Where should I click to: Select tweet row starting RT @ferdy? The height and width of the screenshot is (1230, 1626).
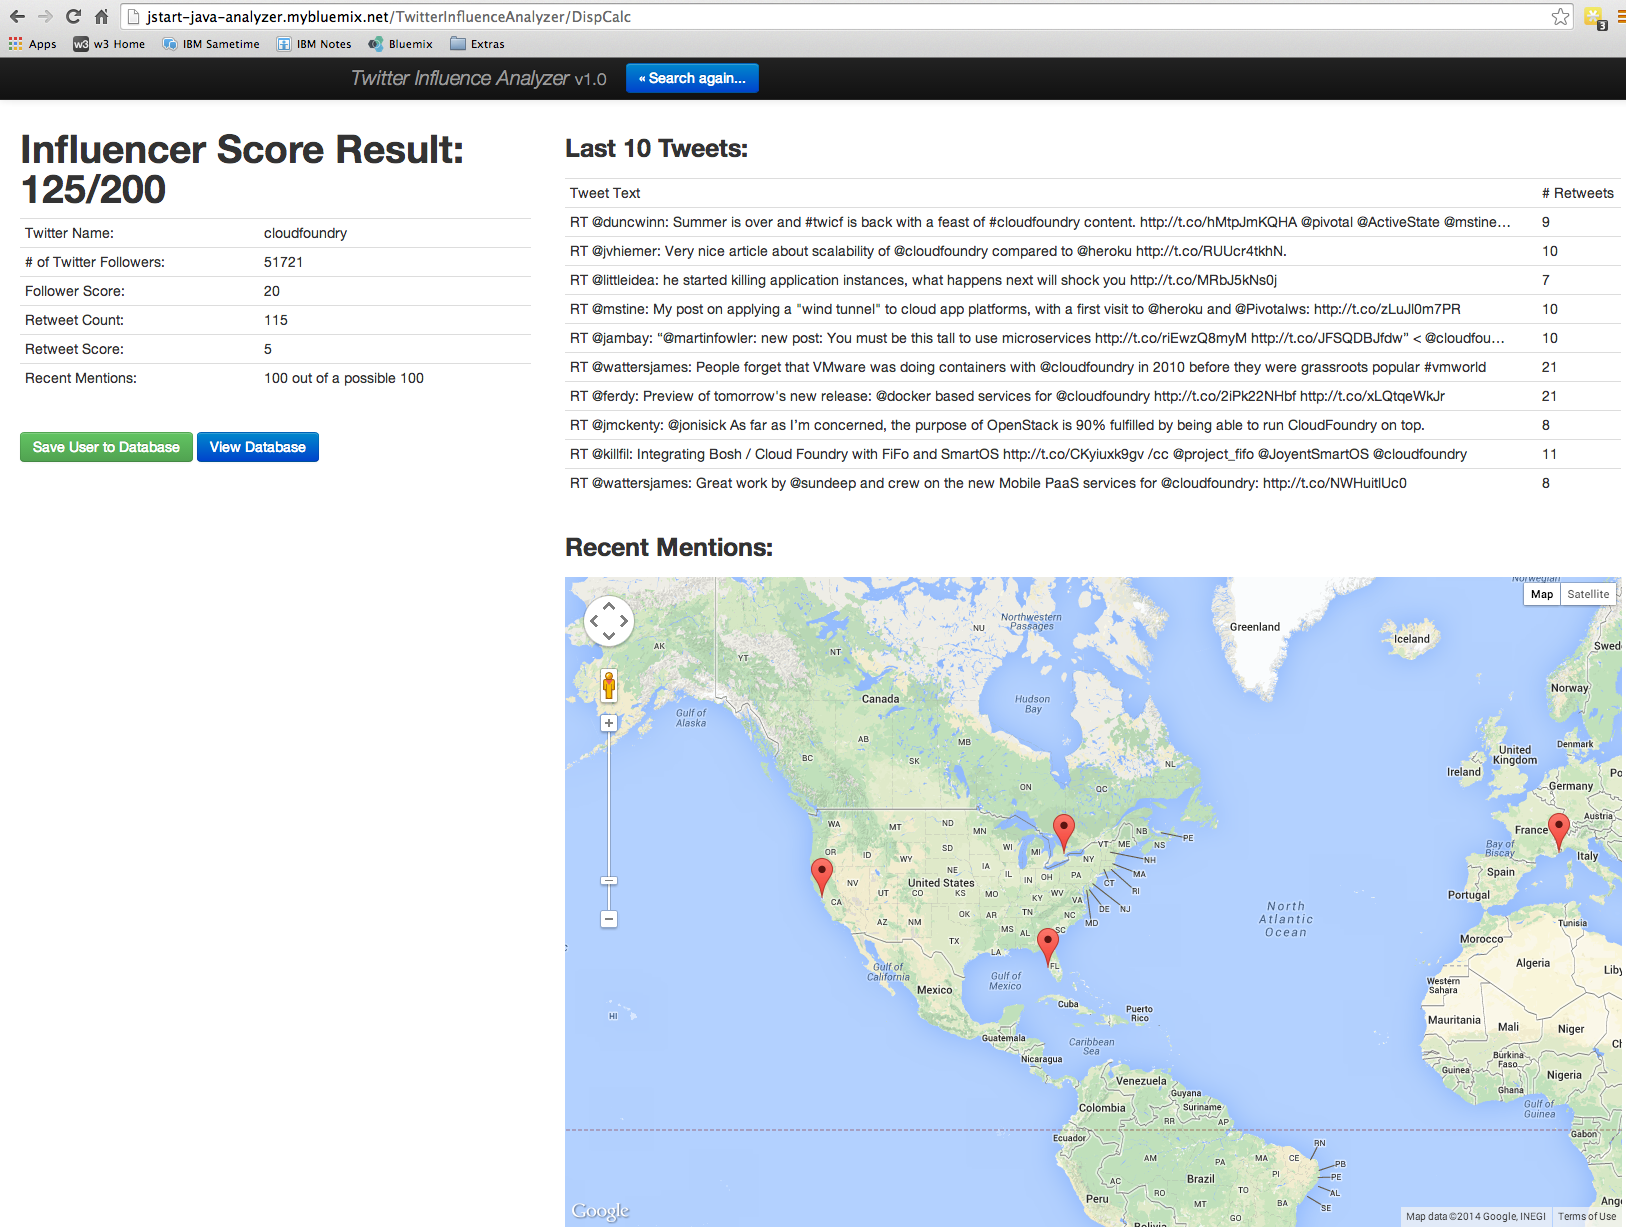tap(1092, 396)
